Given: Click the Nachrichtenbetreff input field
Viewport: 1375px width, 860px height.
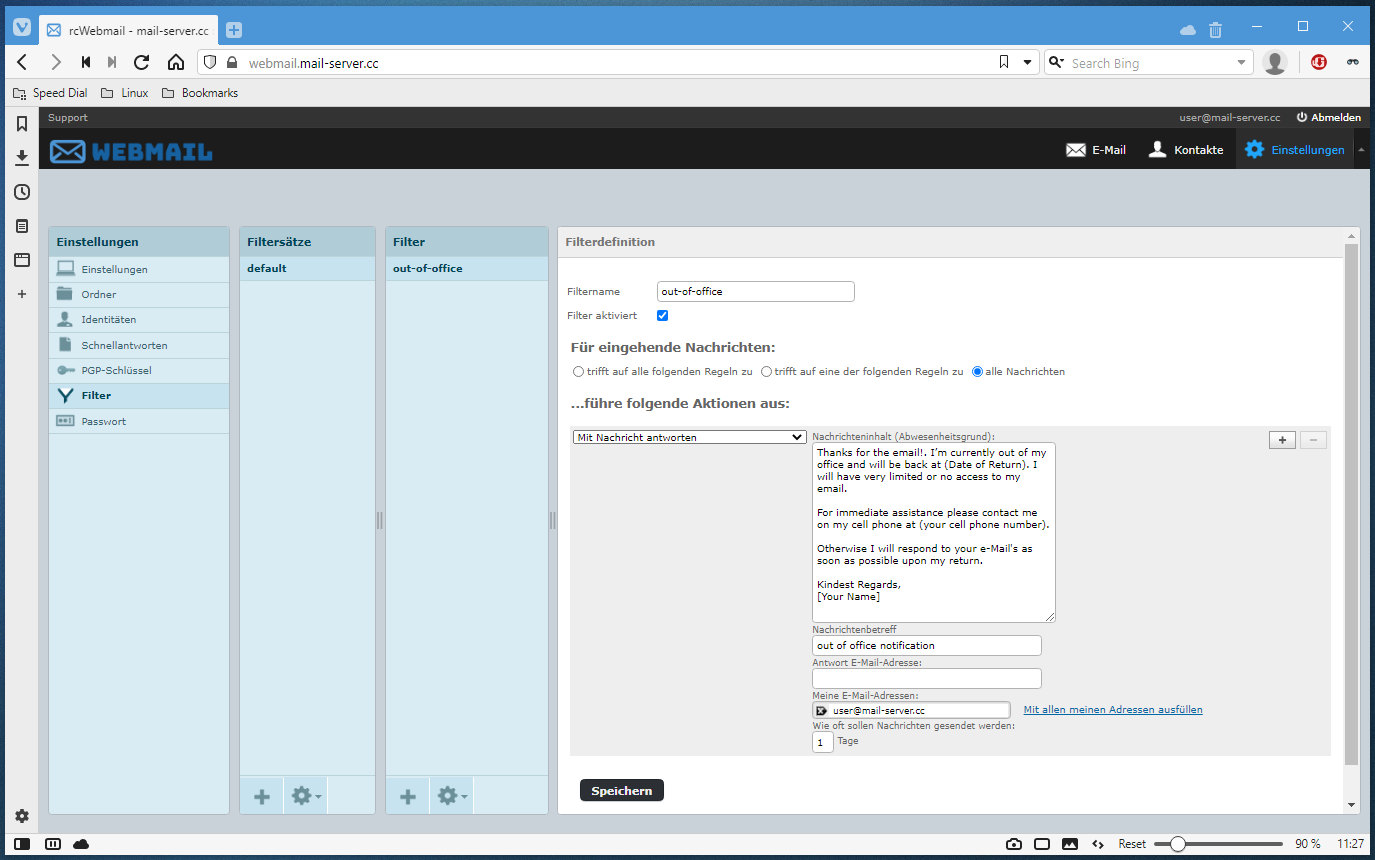Looking at the screenshot, I should pos(926,646).
